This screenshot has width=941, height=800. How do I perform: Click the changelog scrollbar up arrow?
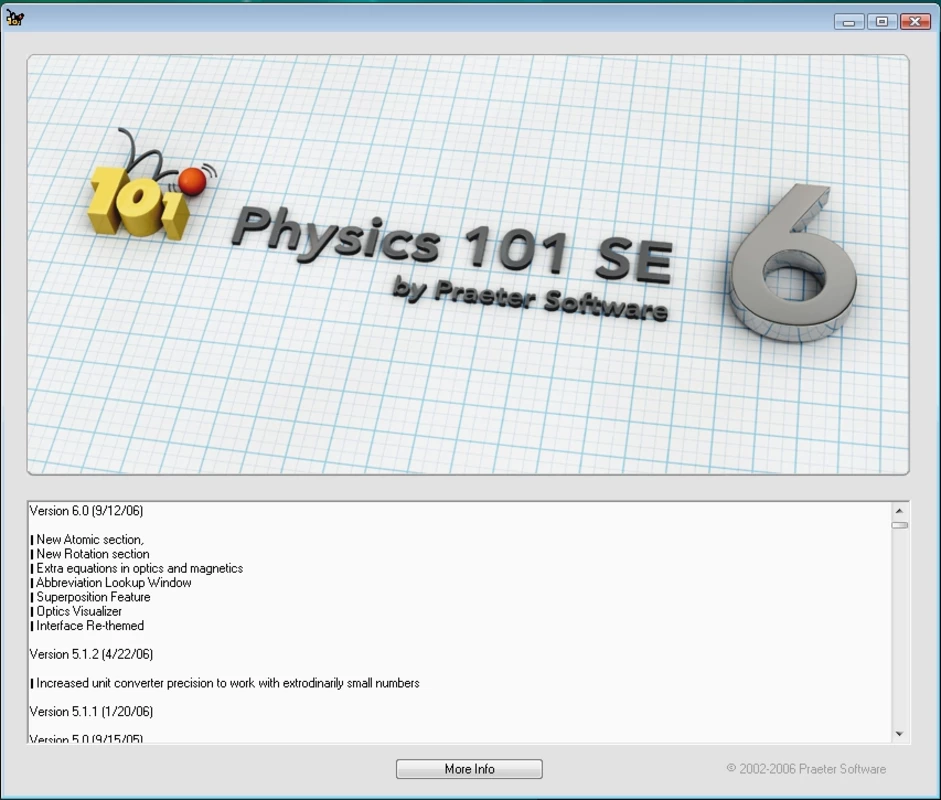point(899,511)
